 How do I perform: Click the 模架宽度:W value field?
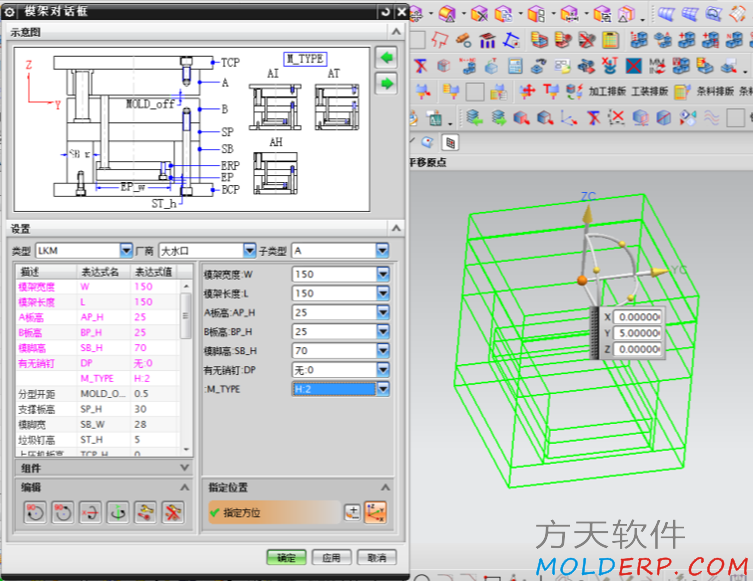[333, 274]
